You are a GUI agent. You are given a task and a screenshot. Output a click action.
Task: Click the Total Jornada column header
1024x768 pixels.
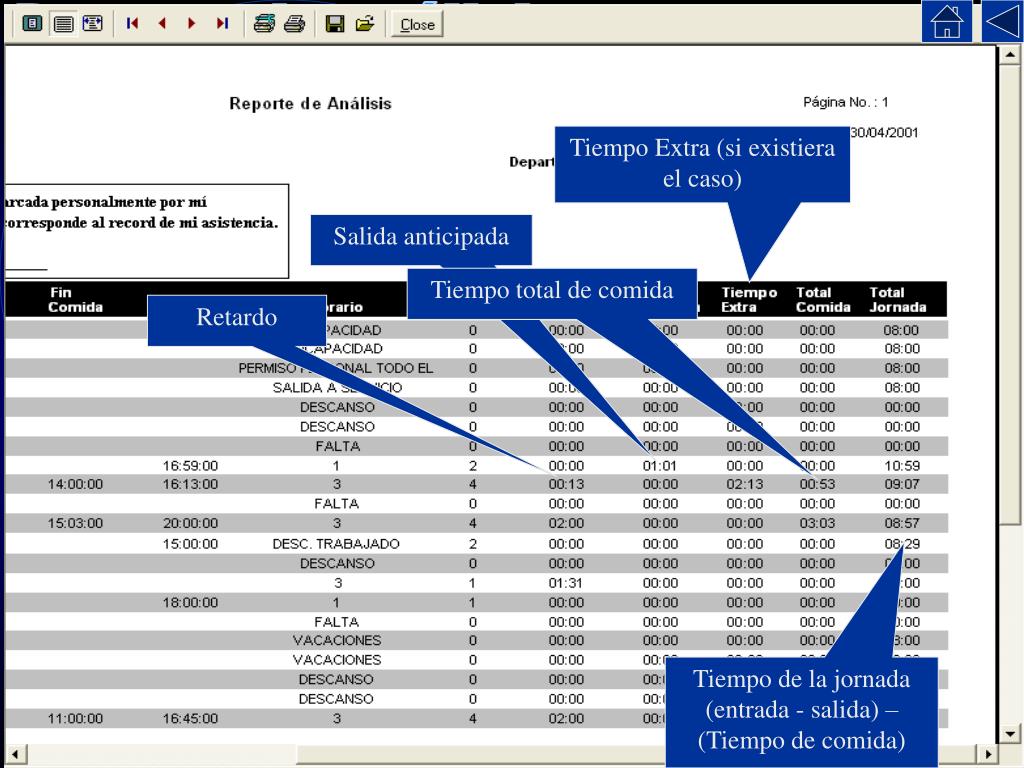(897, 300)
